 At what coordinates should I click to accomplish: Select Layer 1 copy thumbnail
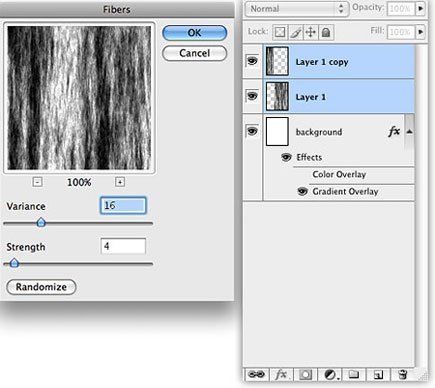(277, 61)
